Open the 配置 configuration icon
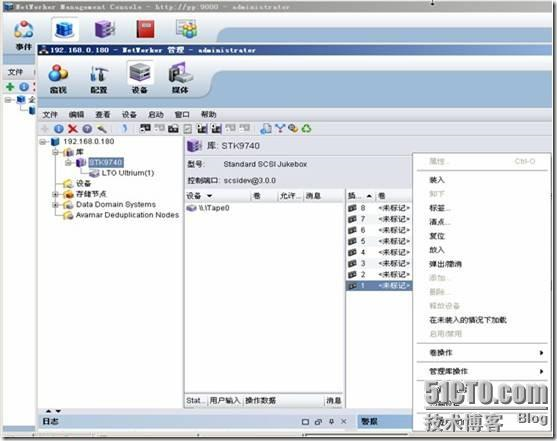Screen dimensions: 557x441 click(x=99, y=79)
